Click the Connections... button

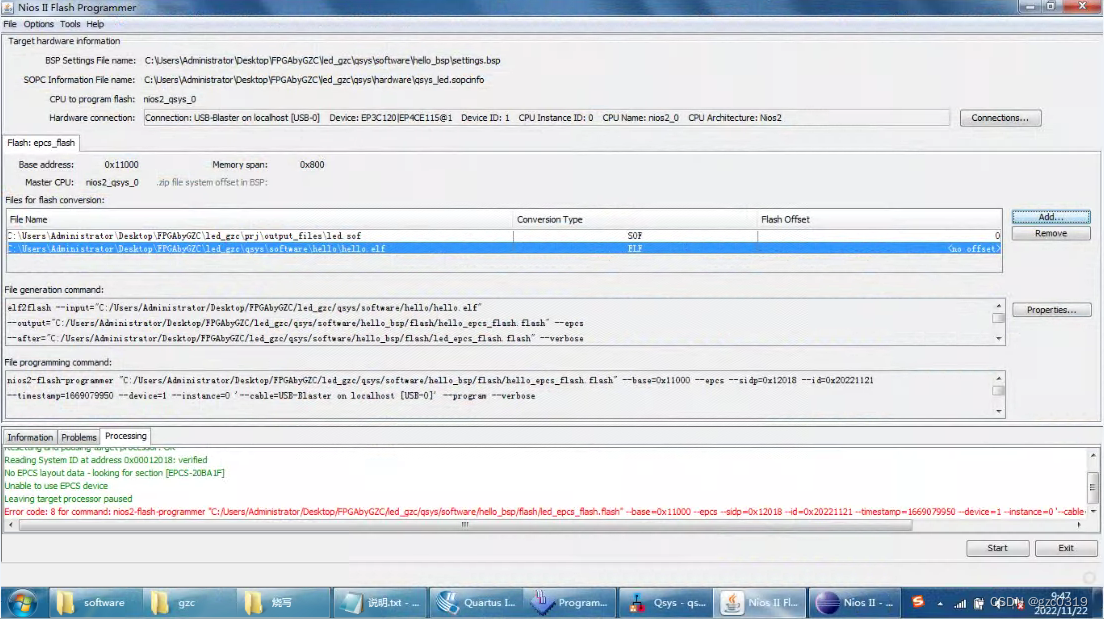point(1000,118)
